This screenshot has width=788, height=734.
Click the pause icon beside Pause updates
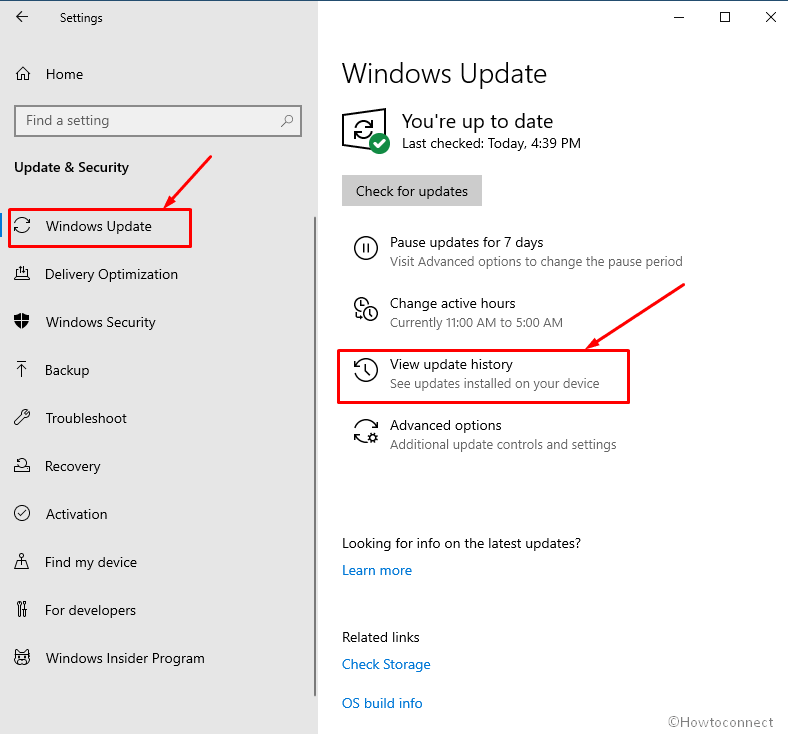click(366, 248)
